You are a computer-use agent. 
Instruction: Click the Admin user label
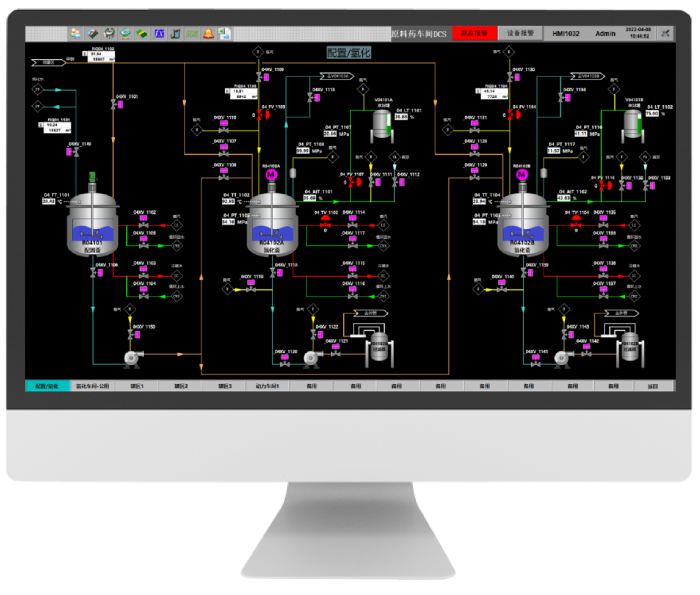[606, 33]
